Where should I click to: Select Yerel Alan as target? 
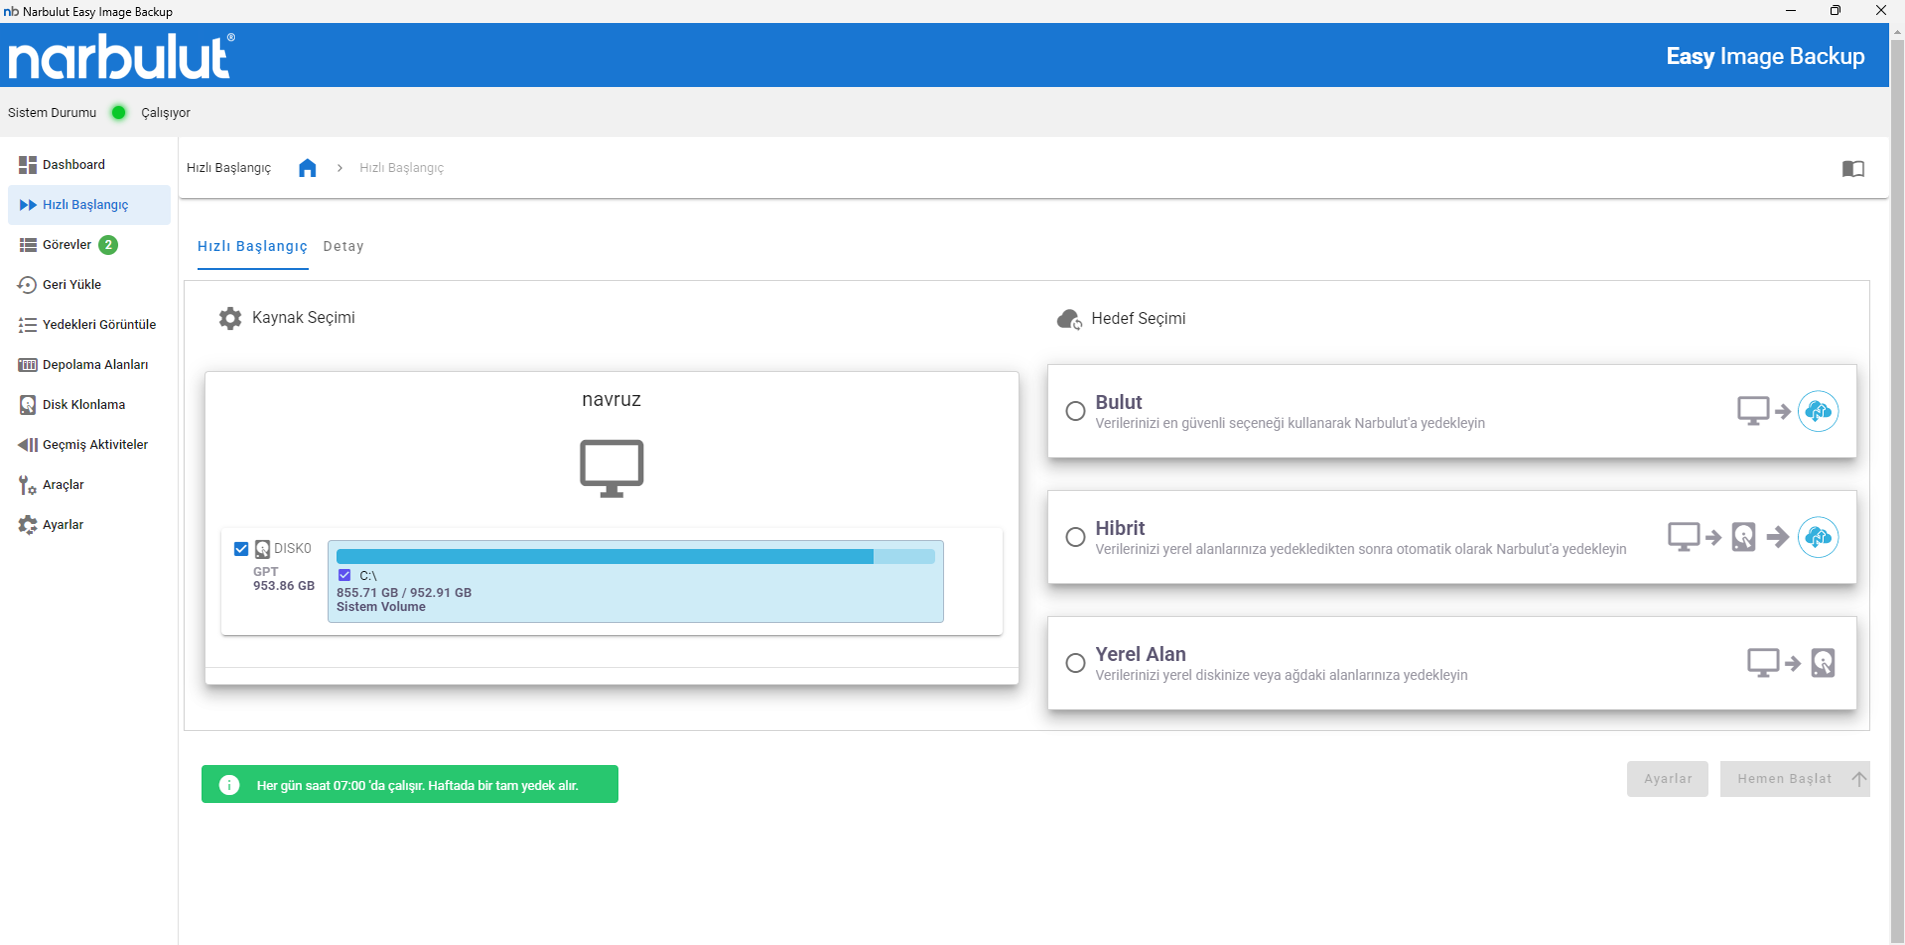pyautogui.click(x=1075, y=663)
